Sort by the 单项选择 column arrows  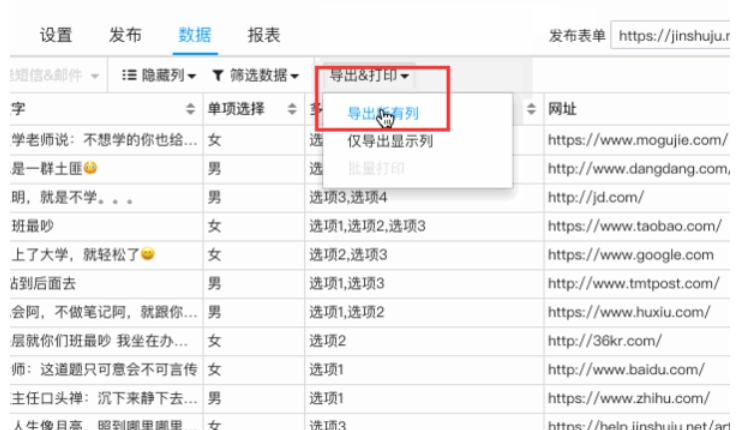point(292,109)
